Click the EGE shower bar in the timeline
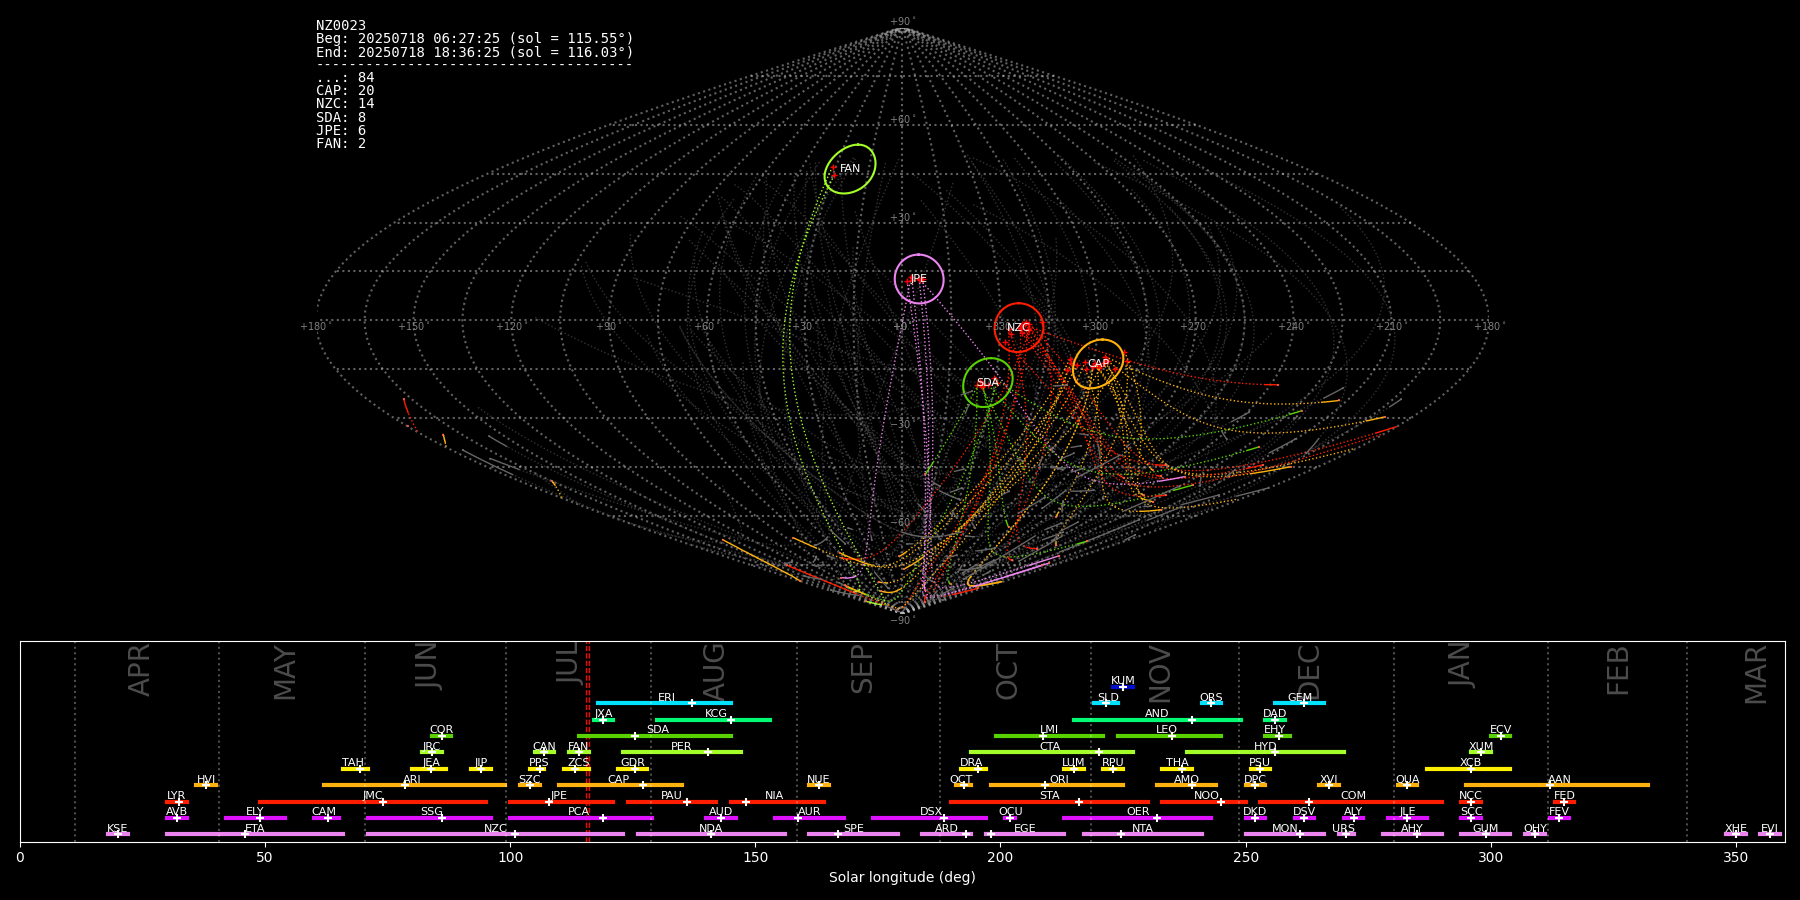Viewport: 1800px width, 900px height. coord(1025,834)
